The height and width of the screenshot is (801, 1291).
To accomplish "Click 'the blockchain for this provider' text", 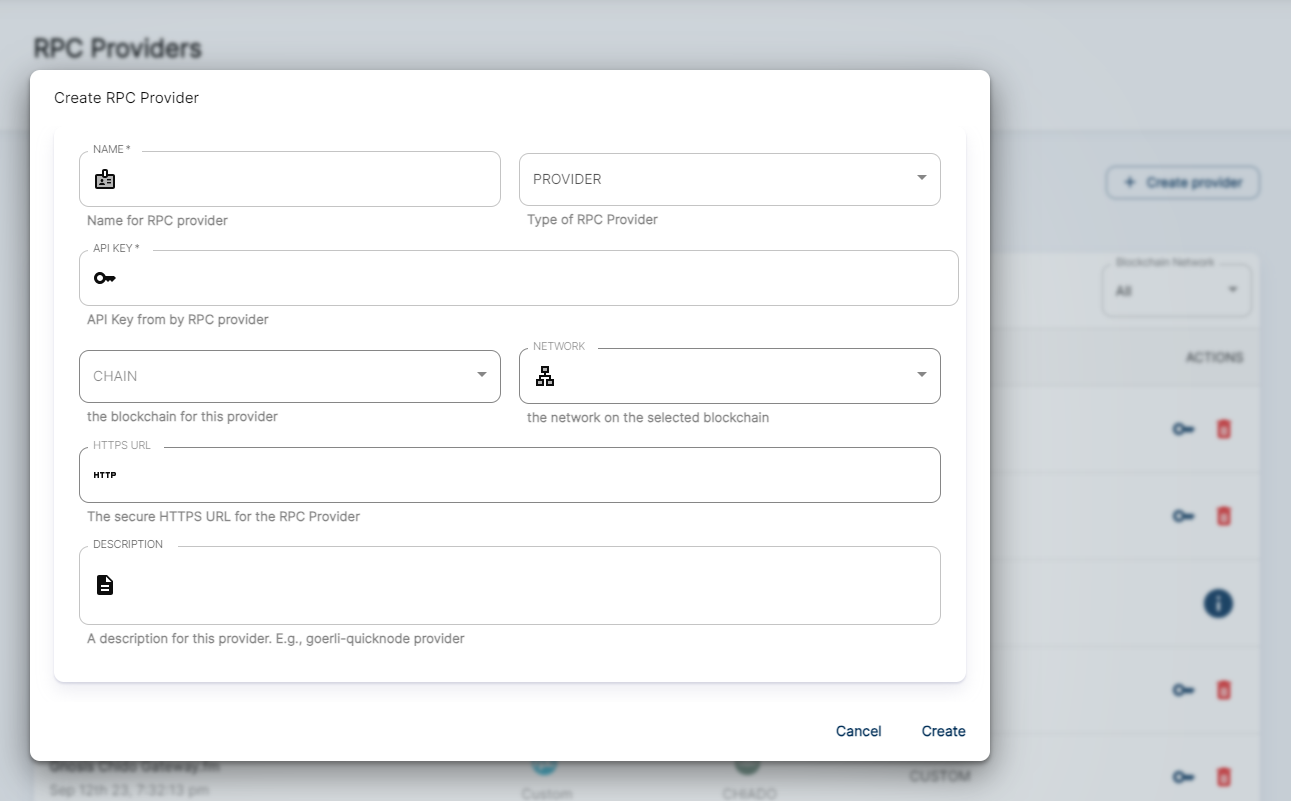I will coord(183,416).
